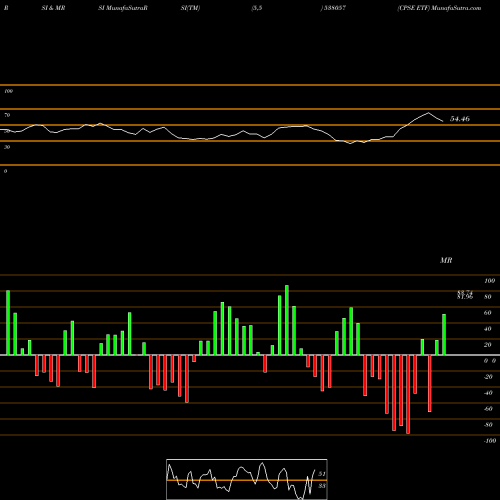Click the "-20" label on the MR axis
The image size is (500, 500).
(x=488, y=377)
